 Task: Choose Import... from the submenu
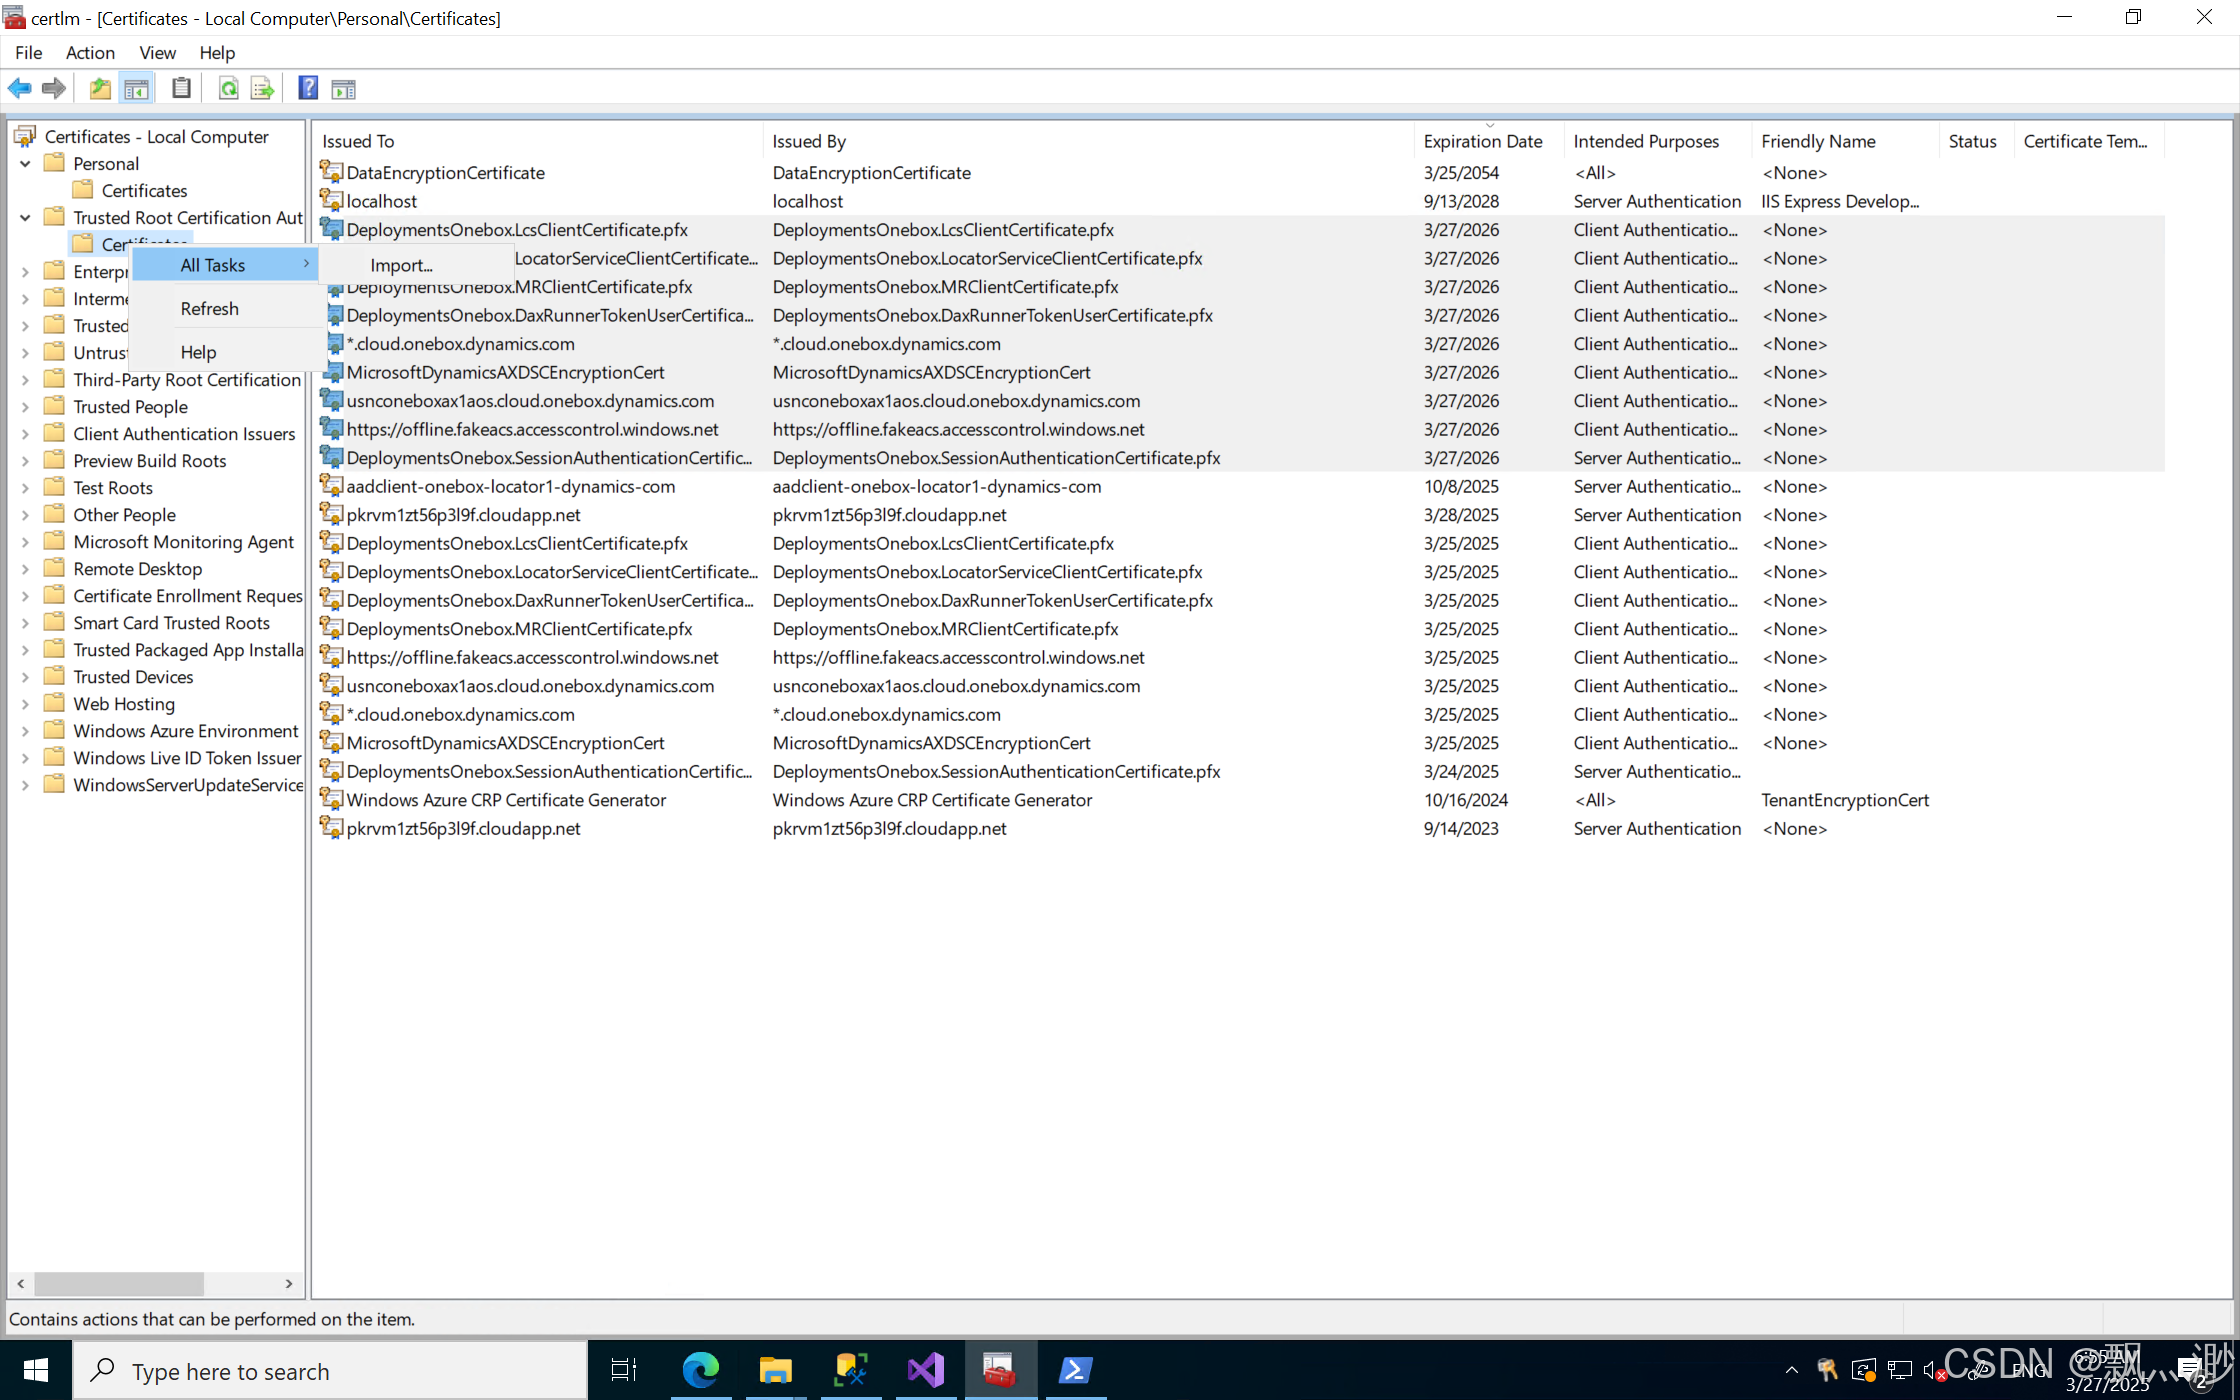(401, 265)
